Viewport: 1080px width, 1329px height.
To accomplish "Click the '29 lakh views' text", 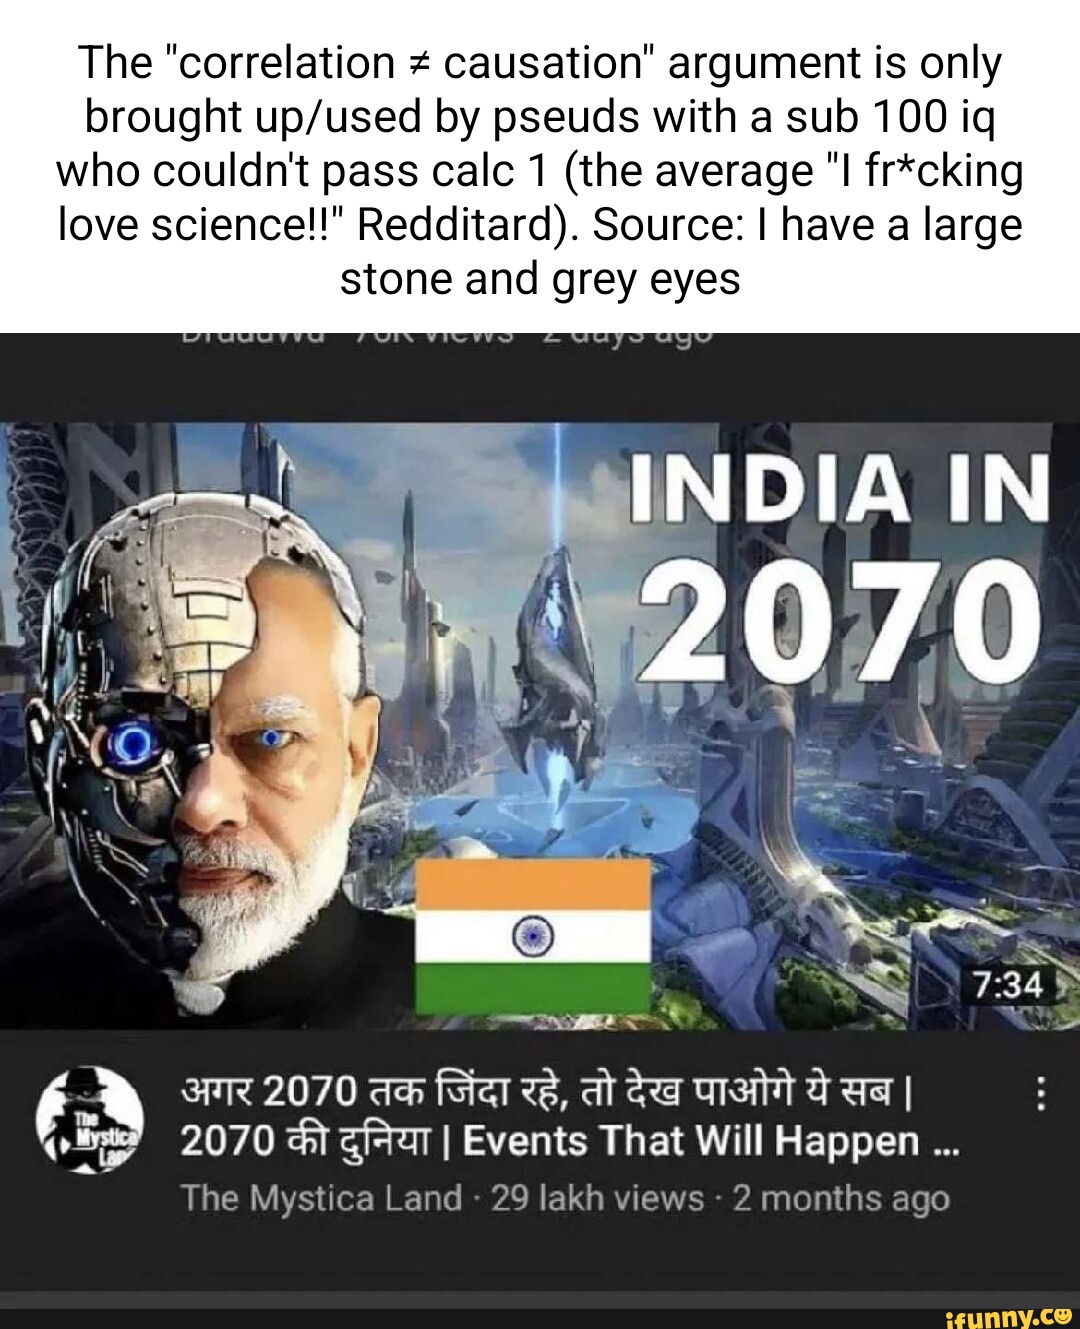I will coord(597,1198).
